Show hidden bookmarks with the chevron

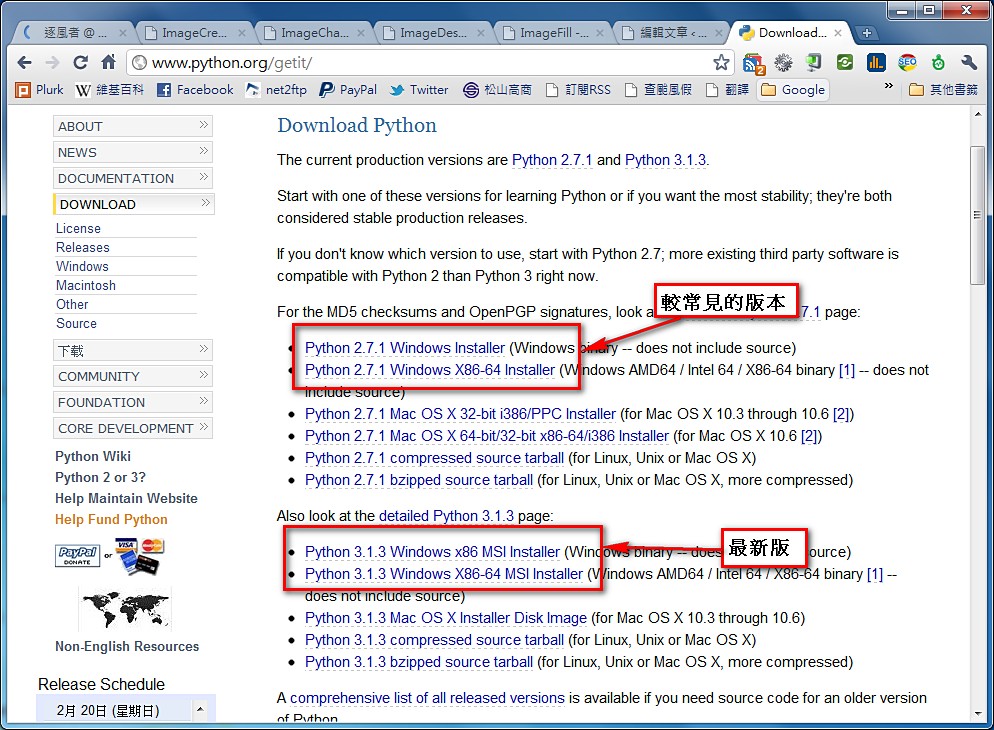point(889,86)
